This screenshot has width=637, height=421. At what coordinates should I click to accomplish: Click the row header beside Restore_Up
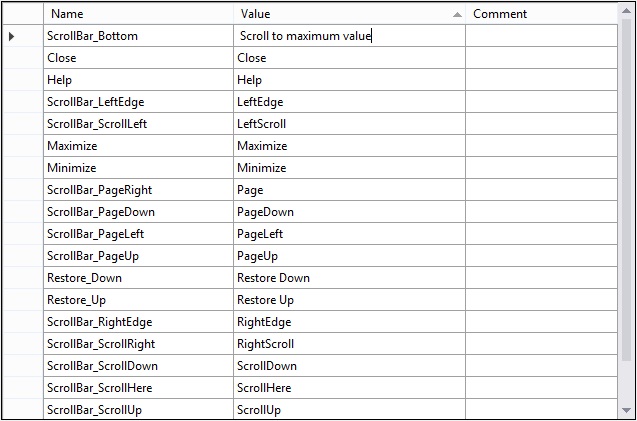click(23, 300)
